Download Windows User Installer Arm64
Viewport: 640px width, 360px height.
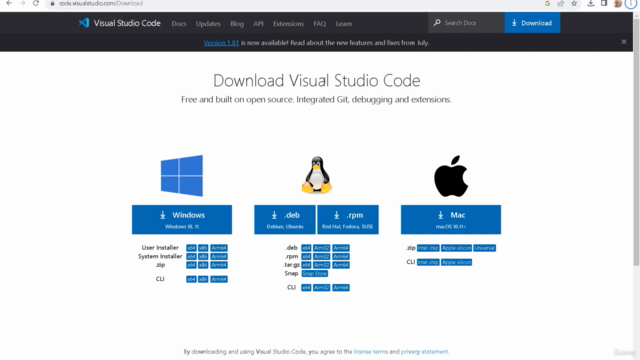pyautogui.click(x=219, y=248)
